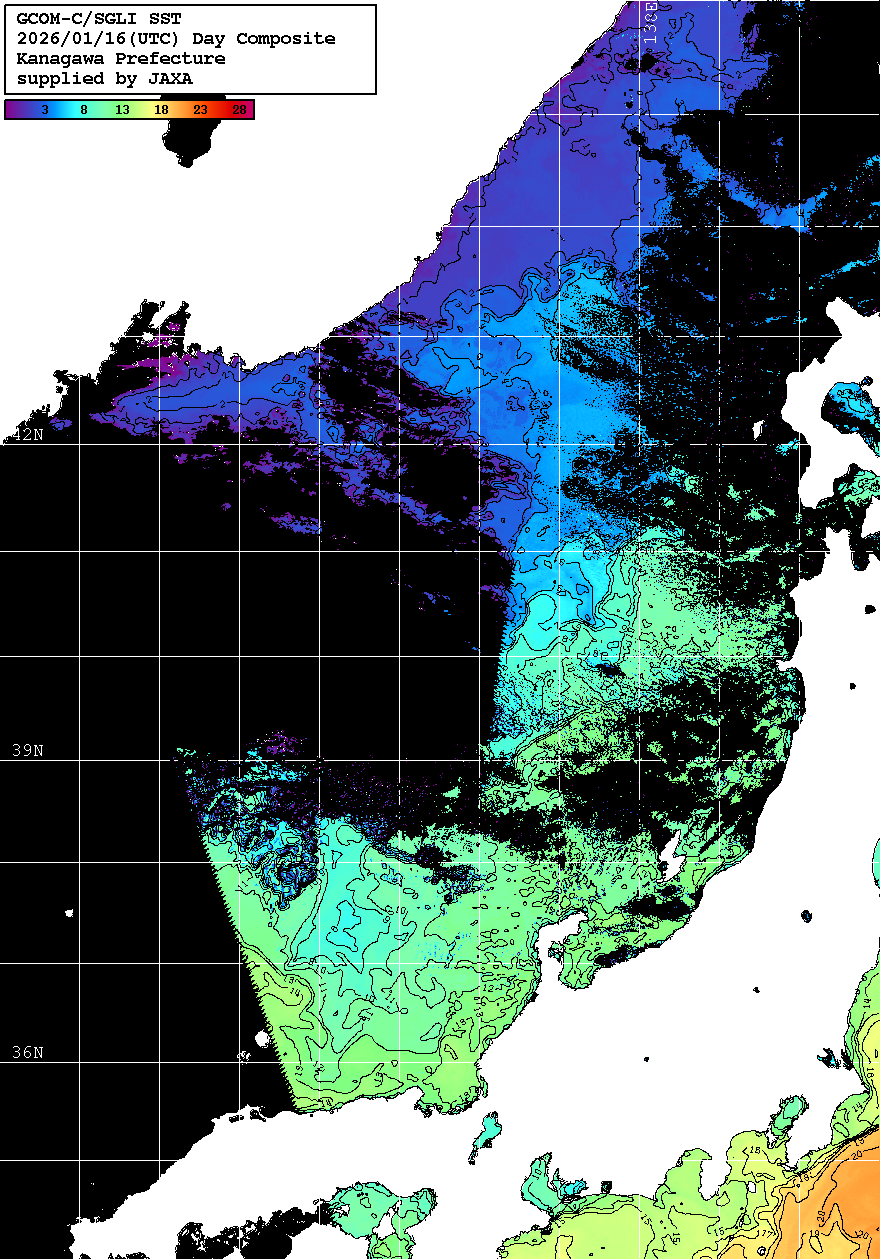Pick the value 8 on the color legend
This screenshot has width=880, height=1259.
[x=83, y=110]
